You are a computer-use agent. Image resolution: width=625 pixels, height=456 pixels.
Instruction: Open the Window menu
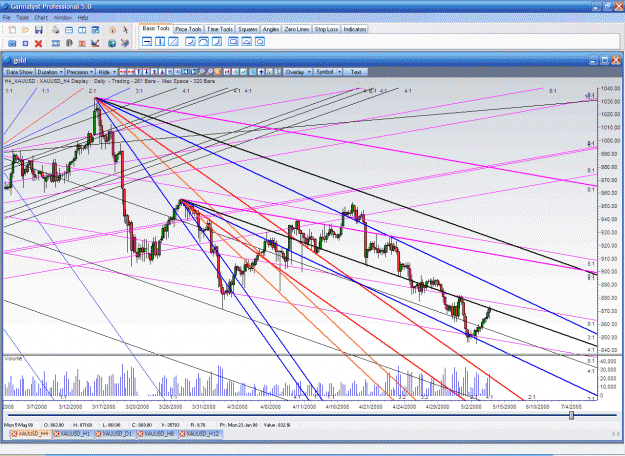point(62,18)
